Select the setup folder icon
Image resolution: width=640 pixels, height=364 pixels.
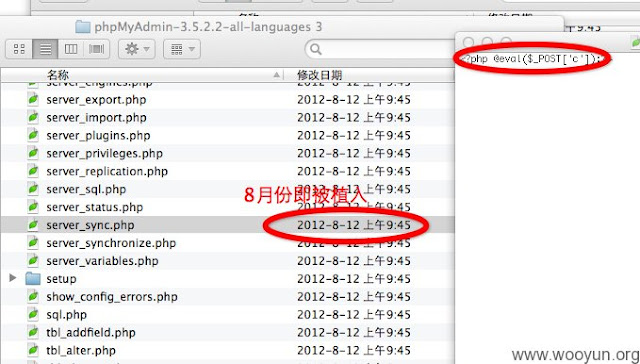[x=33, y=279]
